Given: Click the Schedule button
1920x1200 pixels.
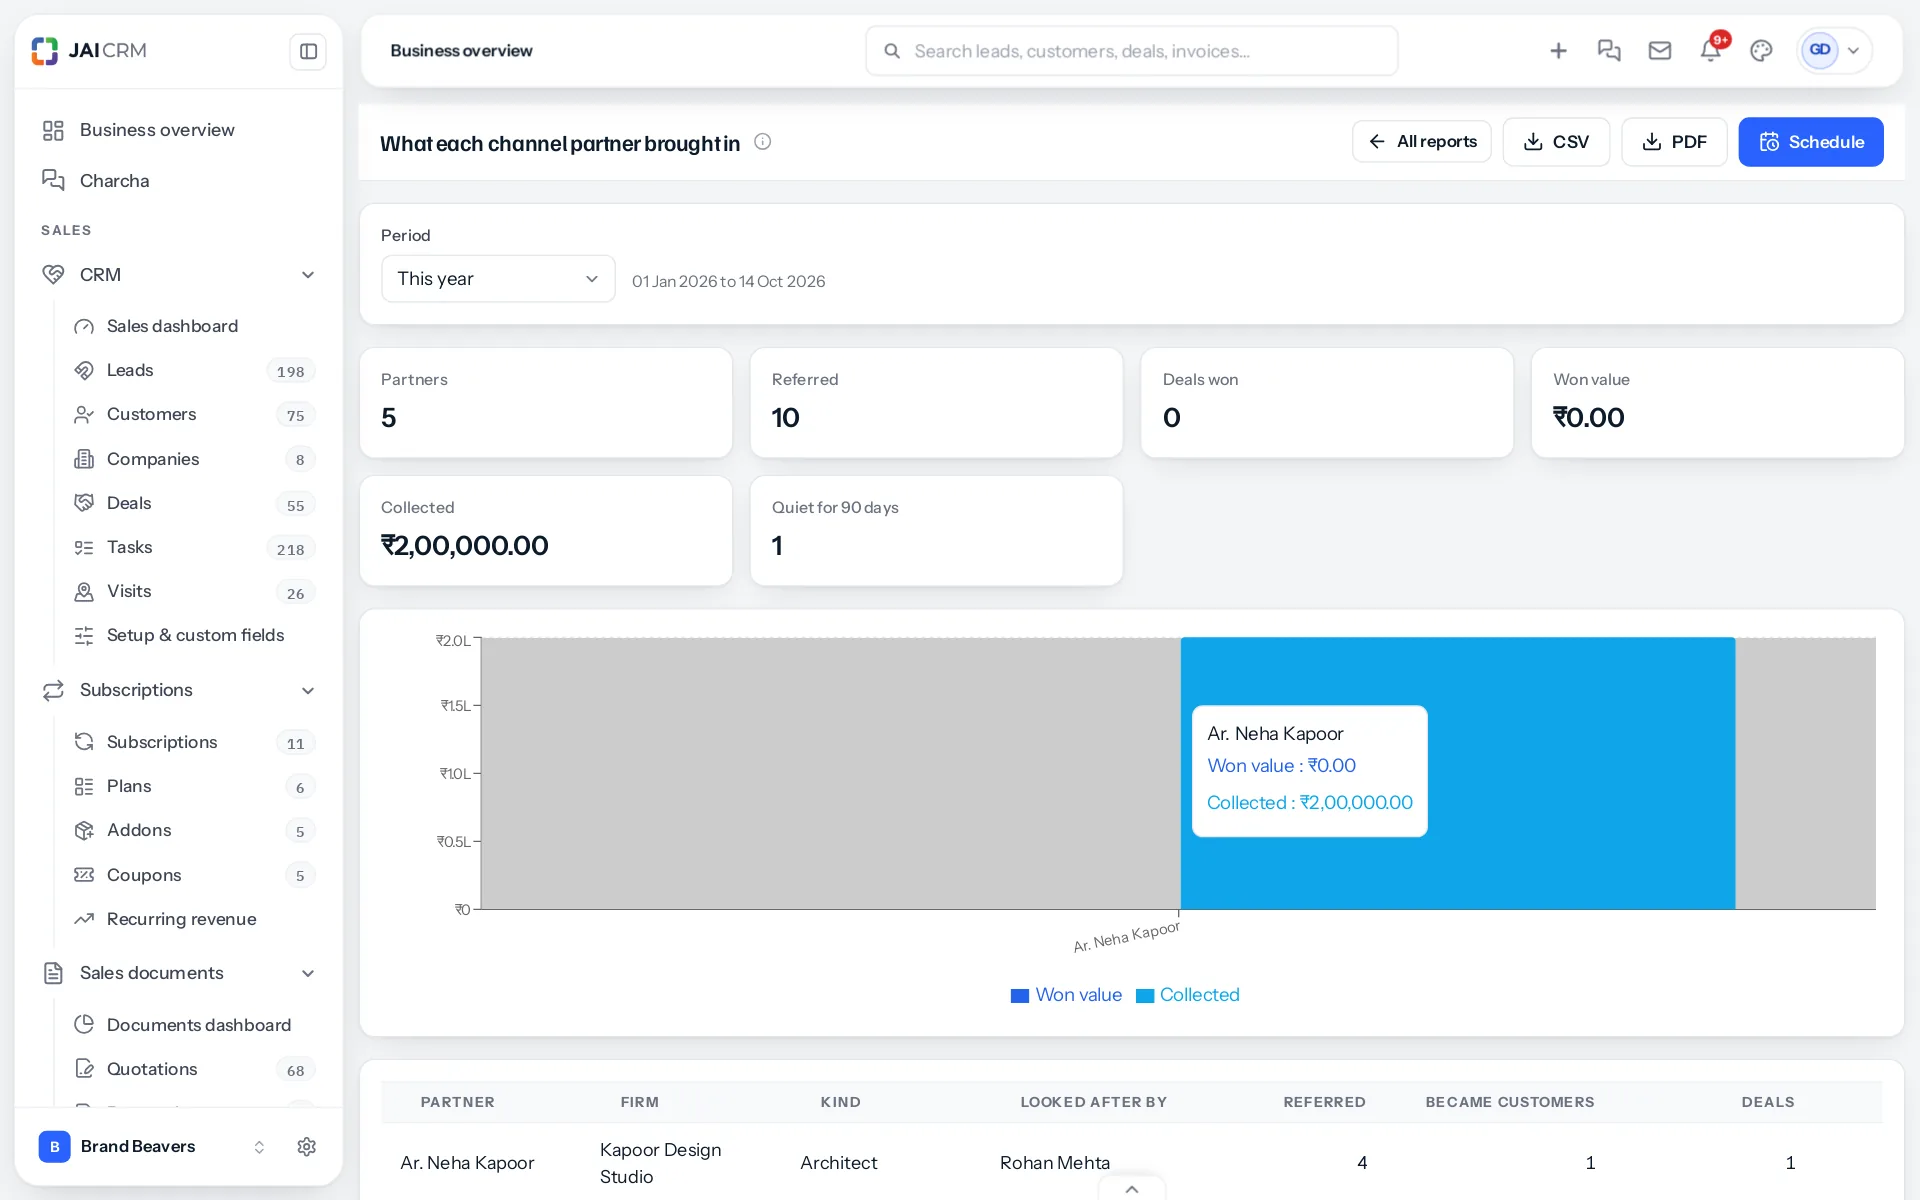Looking at the screenshot, I should (x=1811, y=142).
